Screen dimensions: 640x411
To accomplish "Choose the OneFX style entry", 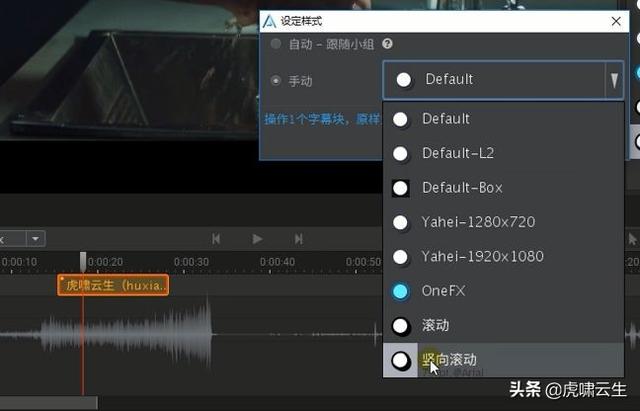I will 503,291.
